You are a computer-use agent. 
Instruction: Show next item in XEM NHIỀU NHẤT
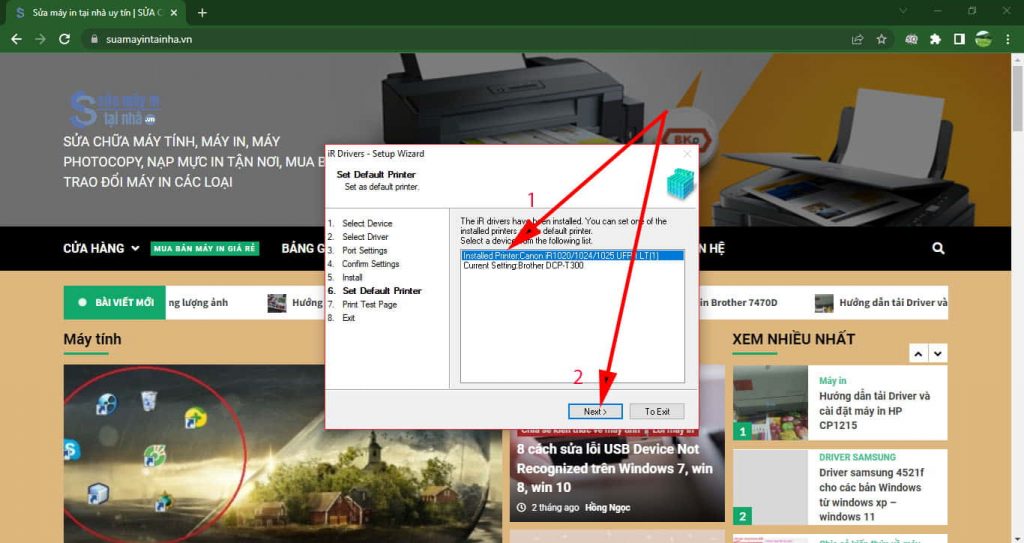[x=938, y=354]
